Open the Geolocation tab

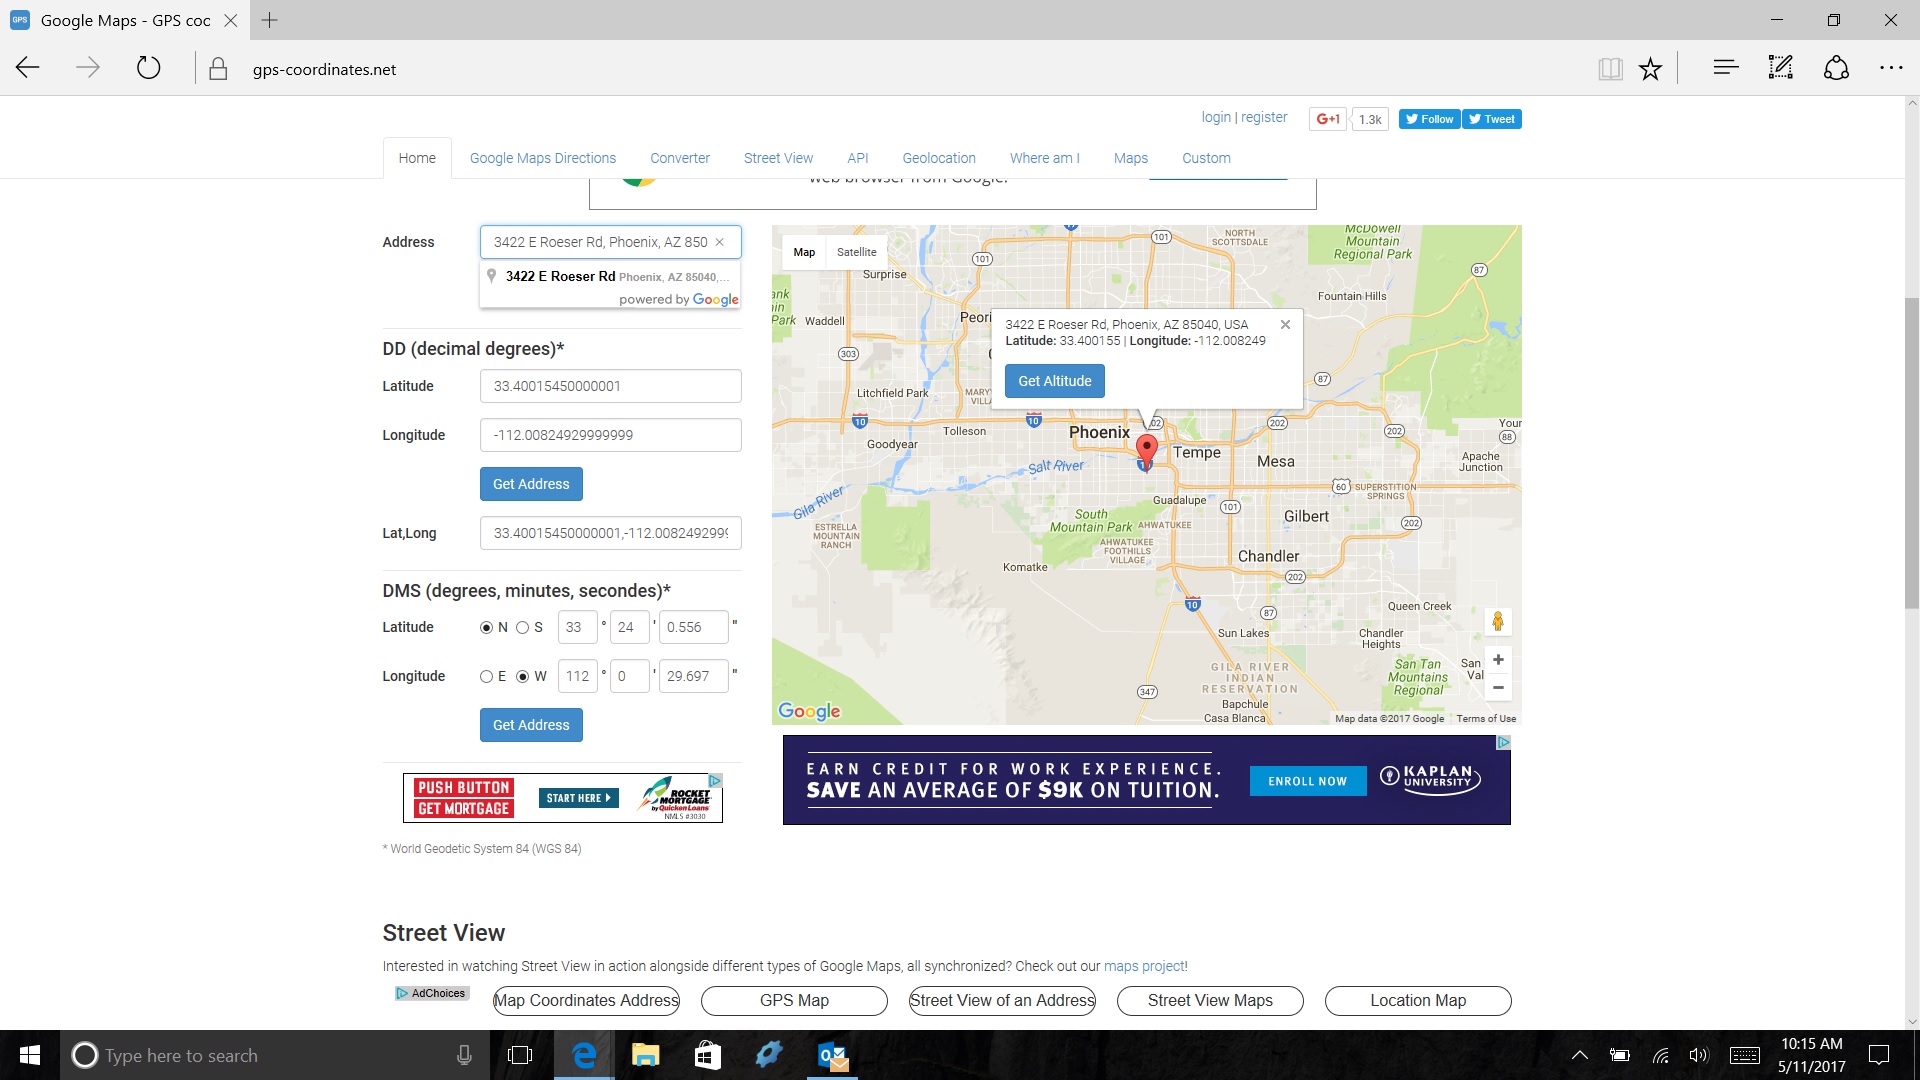(x=939, y=158)
